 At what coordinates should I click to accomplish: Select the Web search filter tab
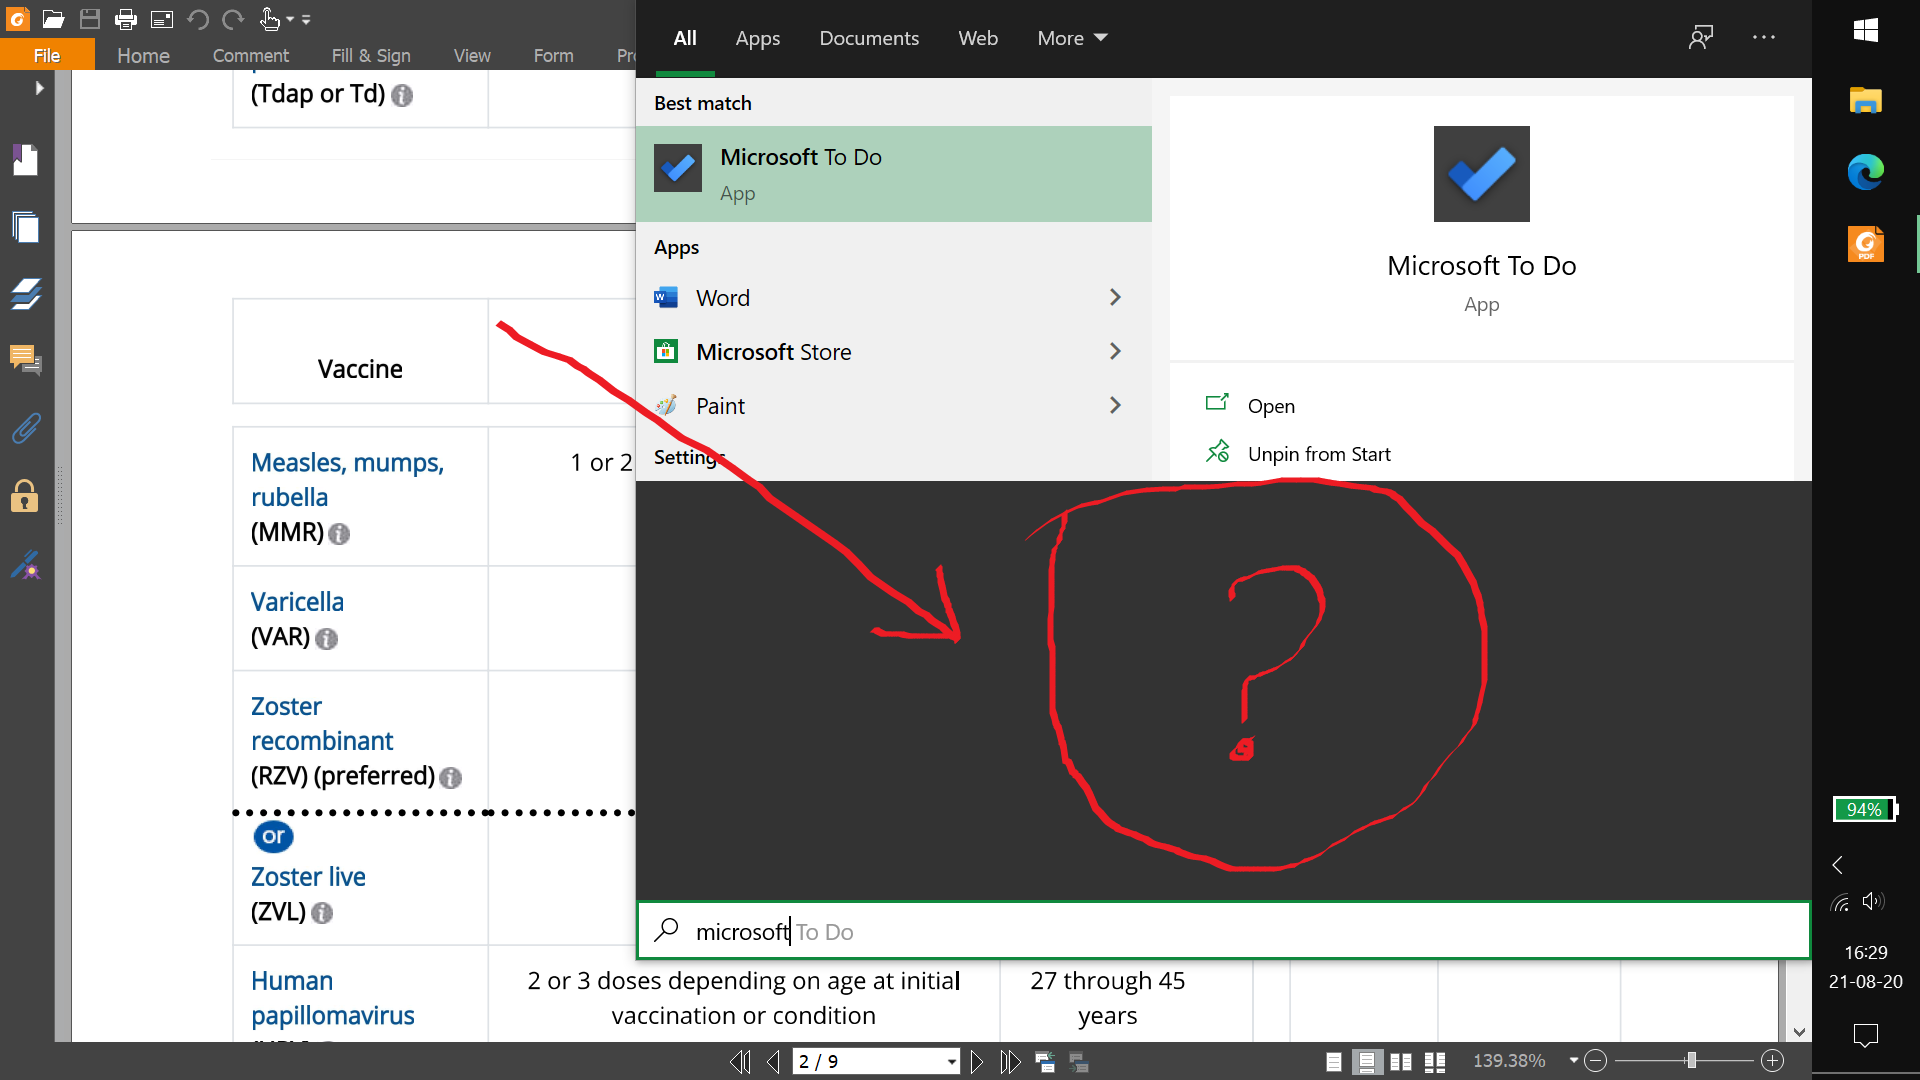tap(978, 38)
